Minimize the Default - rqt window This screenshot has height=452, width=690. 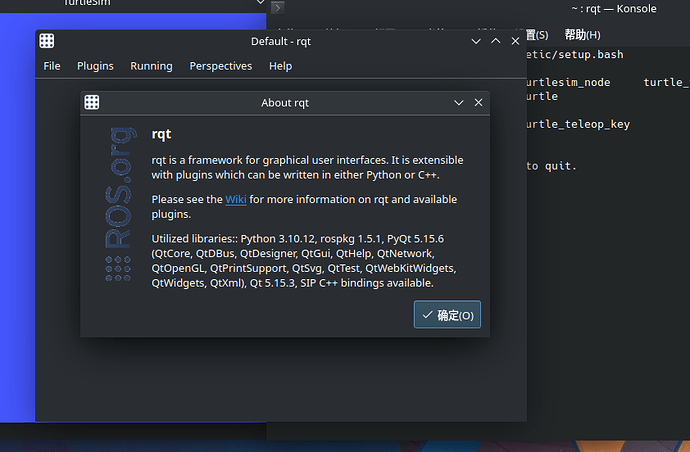tap(476, 41)
